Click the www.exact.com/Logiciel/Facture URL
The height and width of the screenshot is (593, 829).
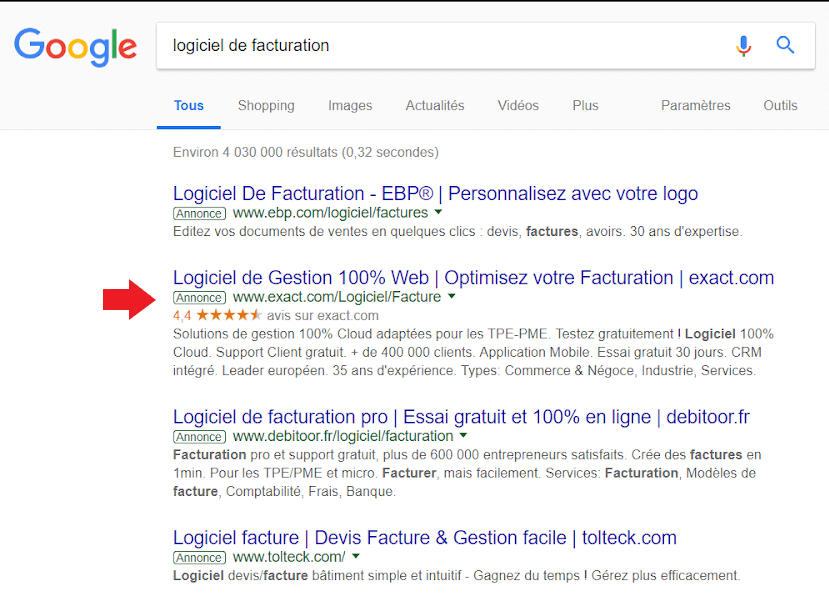[x=337, y=297]
